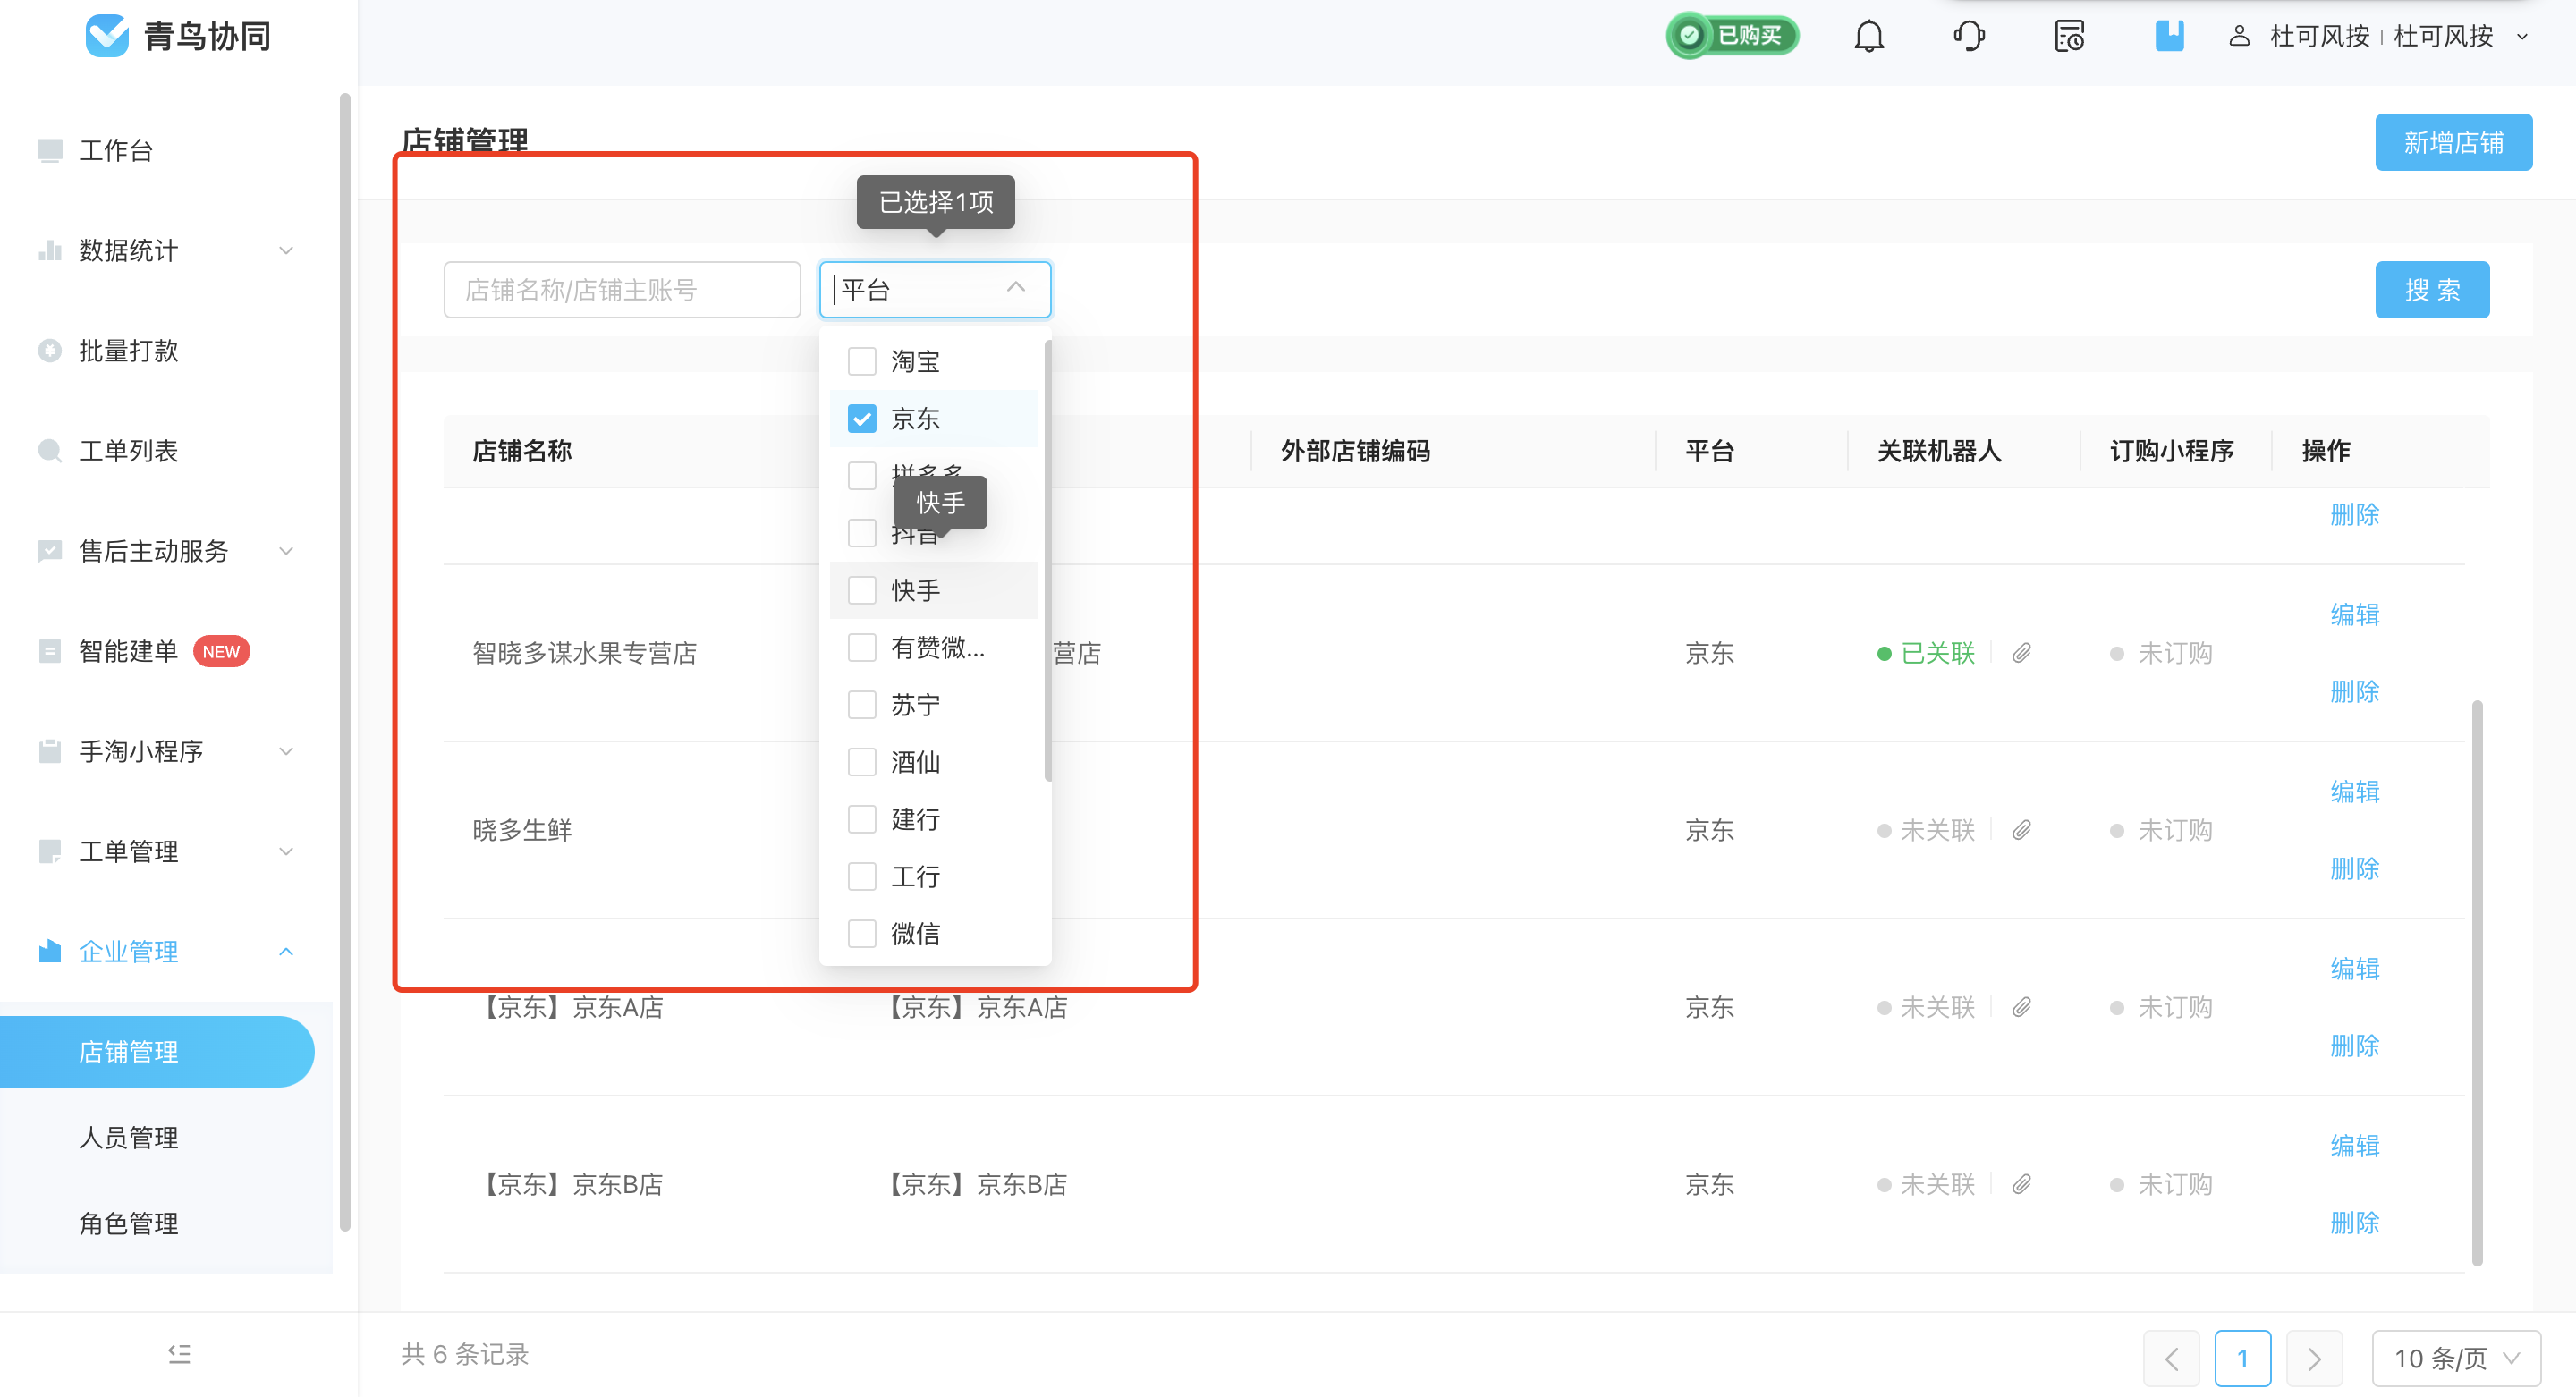The image size is (2576, 1397).
Task: Uncheck the 京东 platform checkbox
Action: point(861,418)
